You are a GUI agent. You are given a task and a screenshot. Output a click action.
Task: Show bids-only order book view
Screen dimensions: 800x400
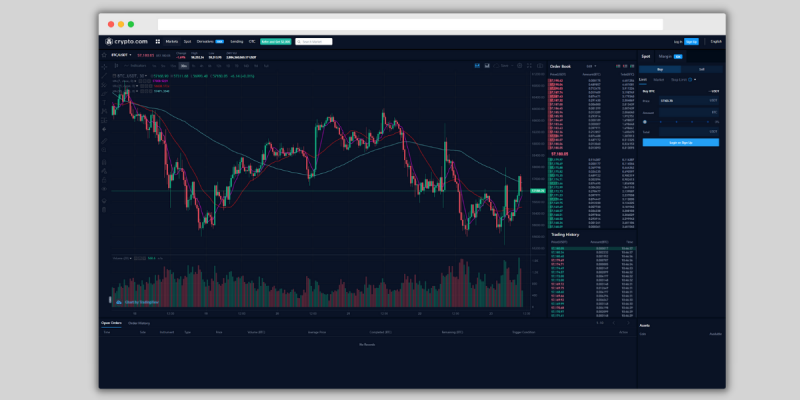pyautogui.click(x=632, y=66)
